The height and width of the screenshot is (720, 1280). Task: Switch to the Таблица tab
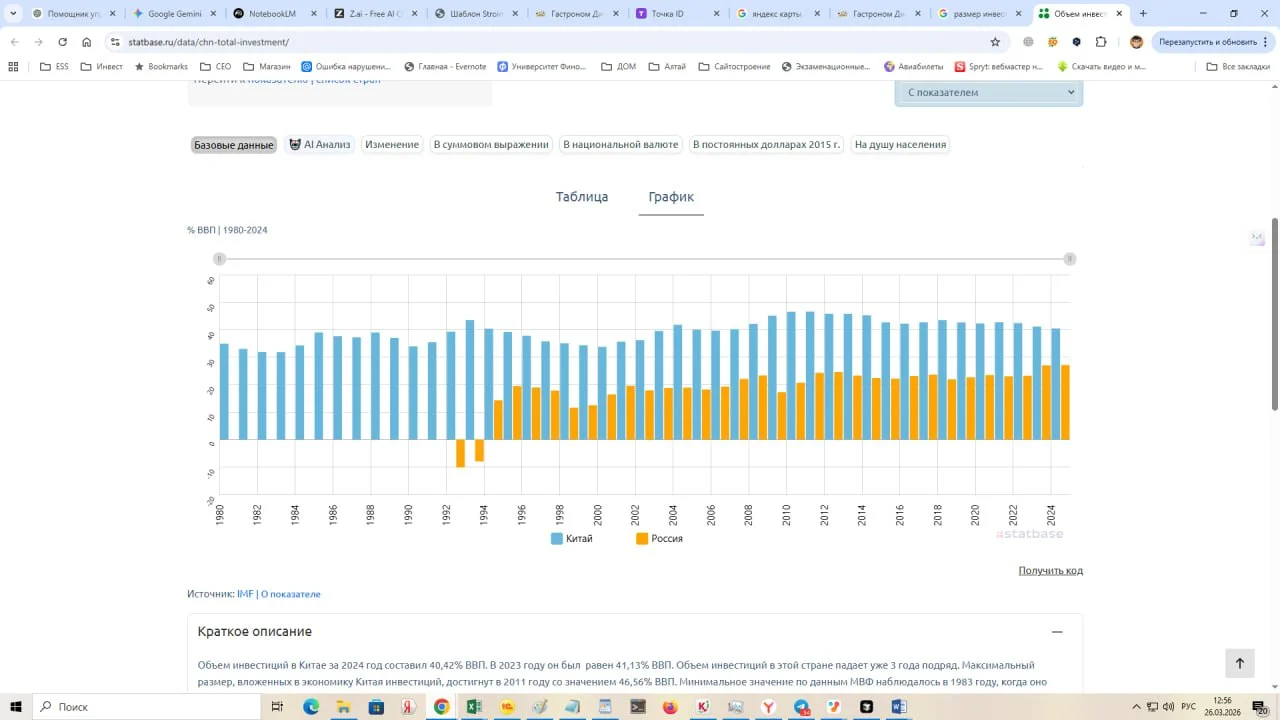click(x=582, y=197)
